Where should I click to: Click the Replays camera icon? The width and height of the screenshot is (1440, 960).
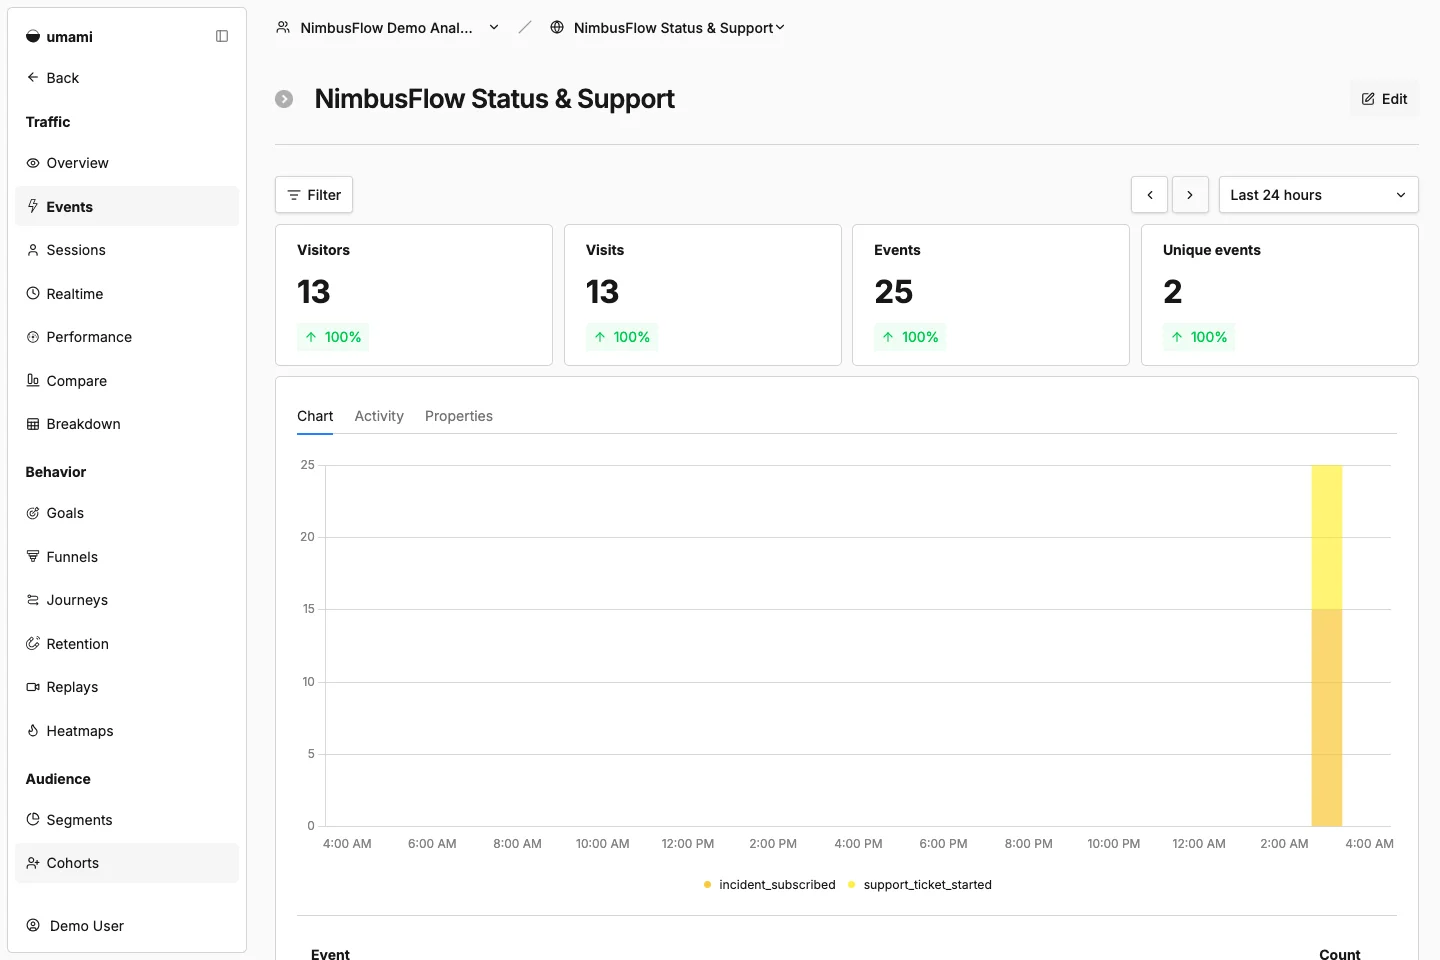click(x=33, y=687)
